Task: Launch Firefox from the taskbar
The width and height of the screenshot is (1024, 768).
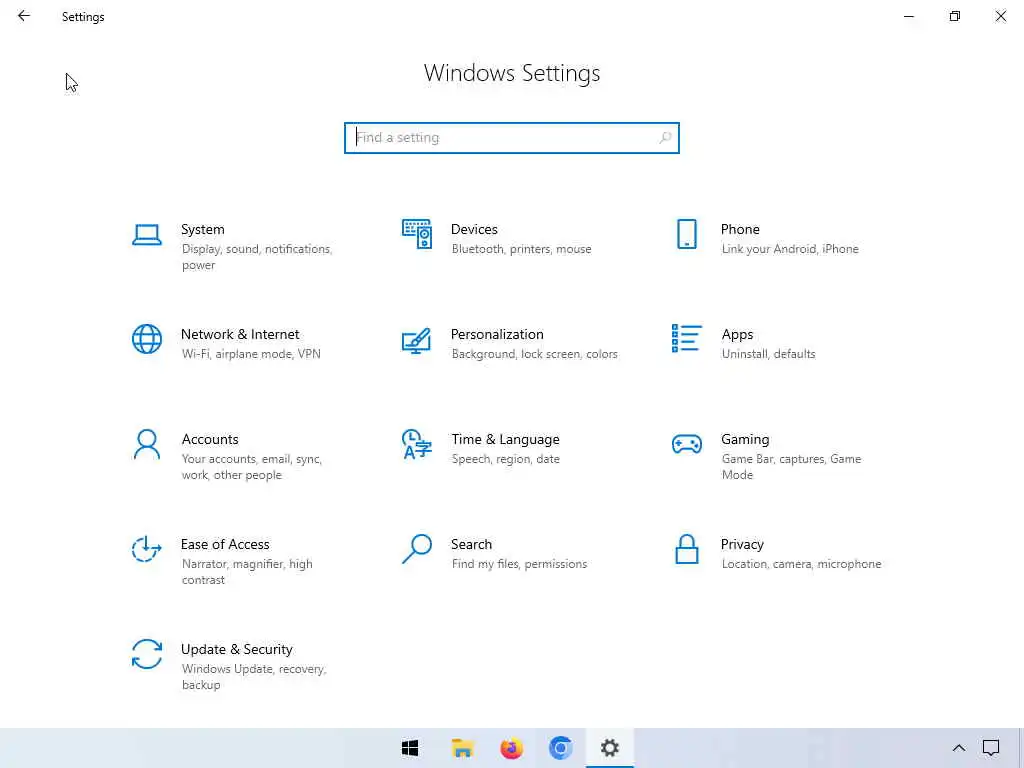Action: tap(511, 748)
